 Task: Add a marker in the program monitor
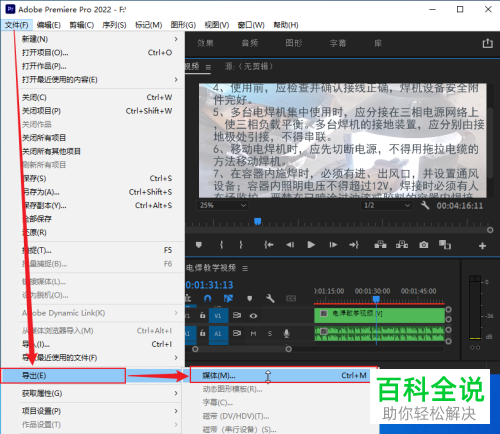pos(199,245)
